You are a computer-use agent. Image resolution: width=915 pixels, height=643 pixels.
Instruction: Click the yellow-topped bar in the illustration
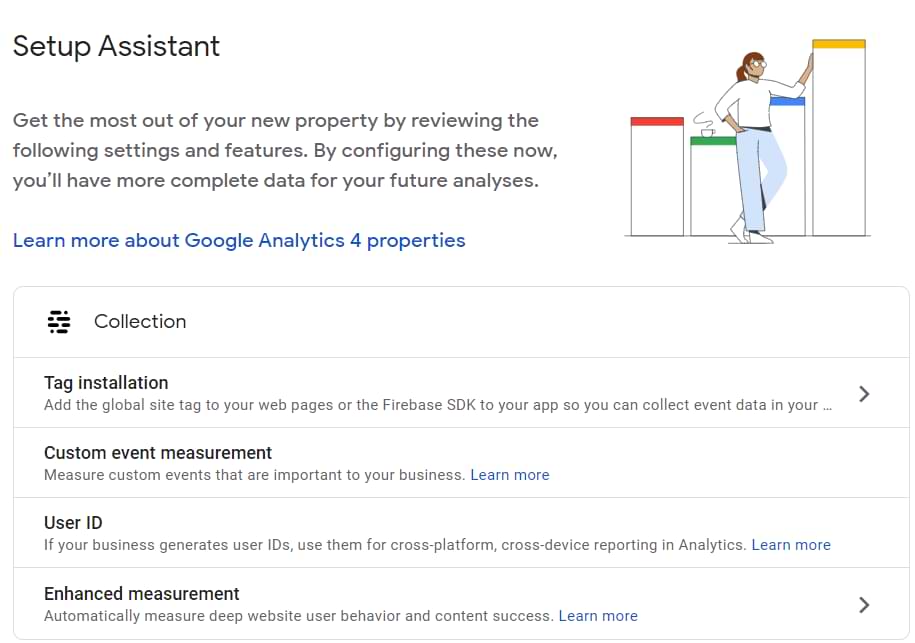pyautogui.click(x=838, y=140)
